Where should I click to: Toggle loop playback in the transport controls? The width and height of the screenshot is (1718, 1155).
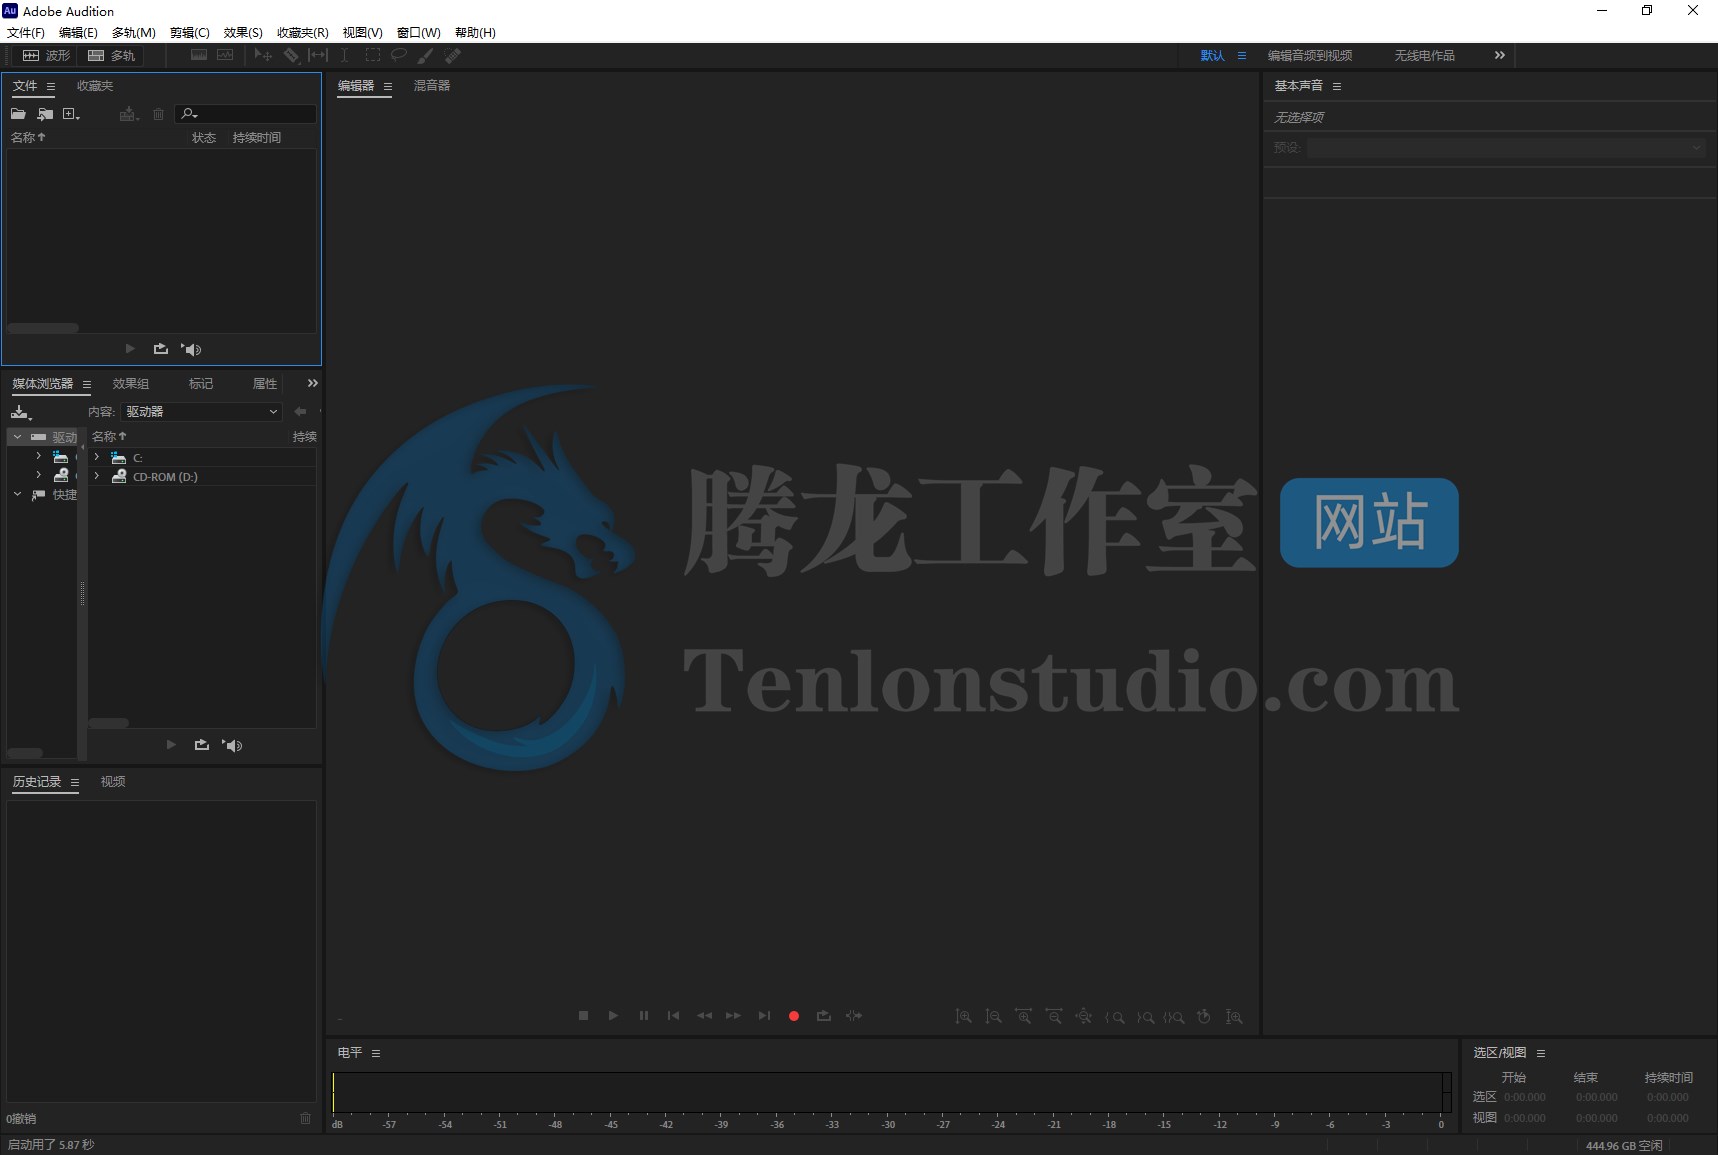click(824, 1015)
